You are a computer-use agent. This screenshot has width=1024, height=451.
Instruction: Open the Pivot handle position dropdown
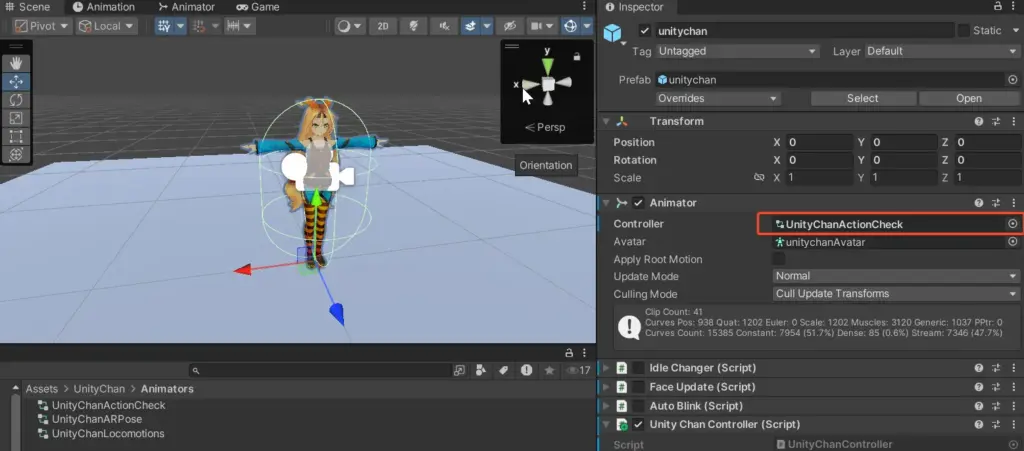pyautogui.click(x=42, y=26)
